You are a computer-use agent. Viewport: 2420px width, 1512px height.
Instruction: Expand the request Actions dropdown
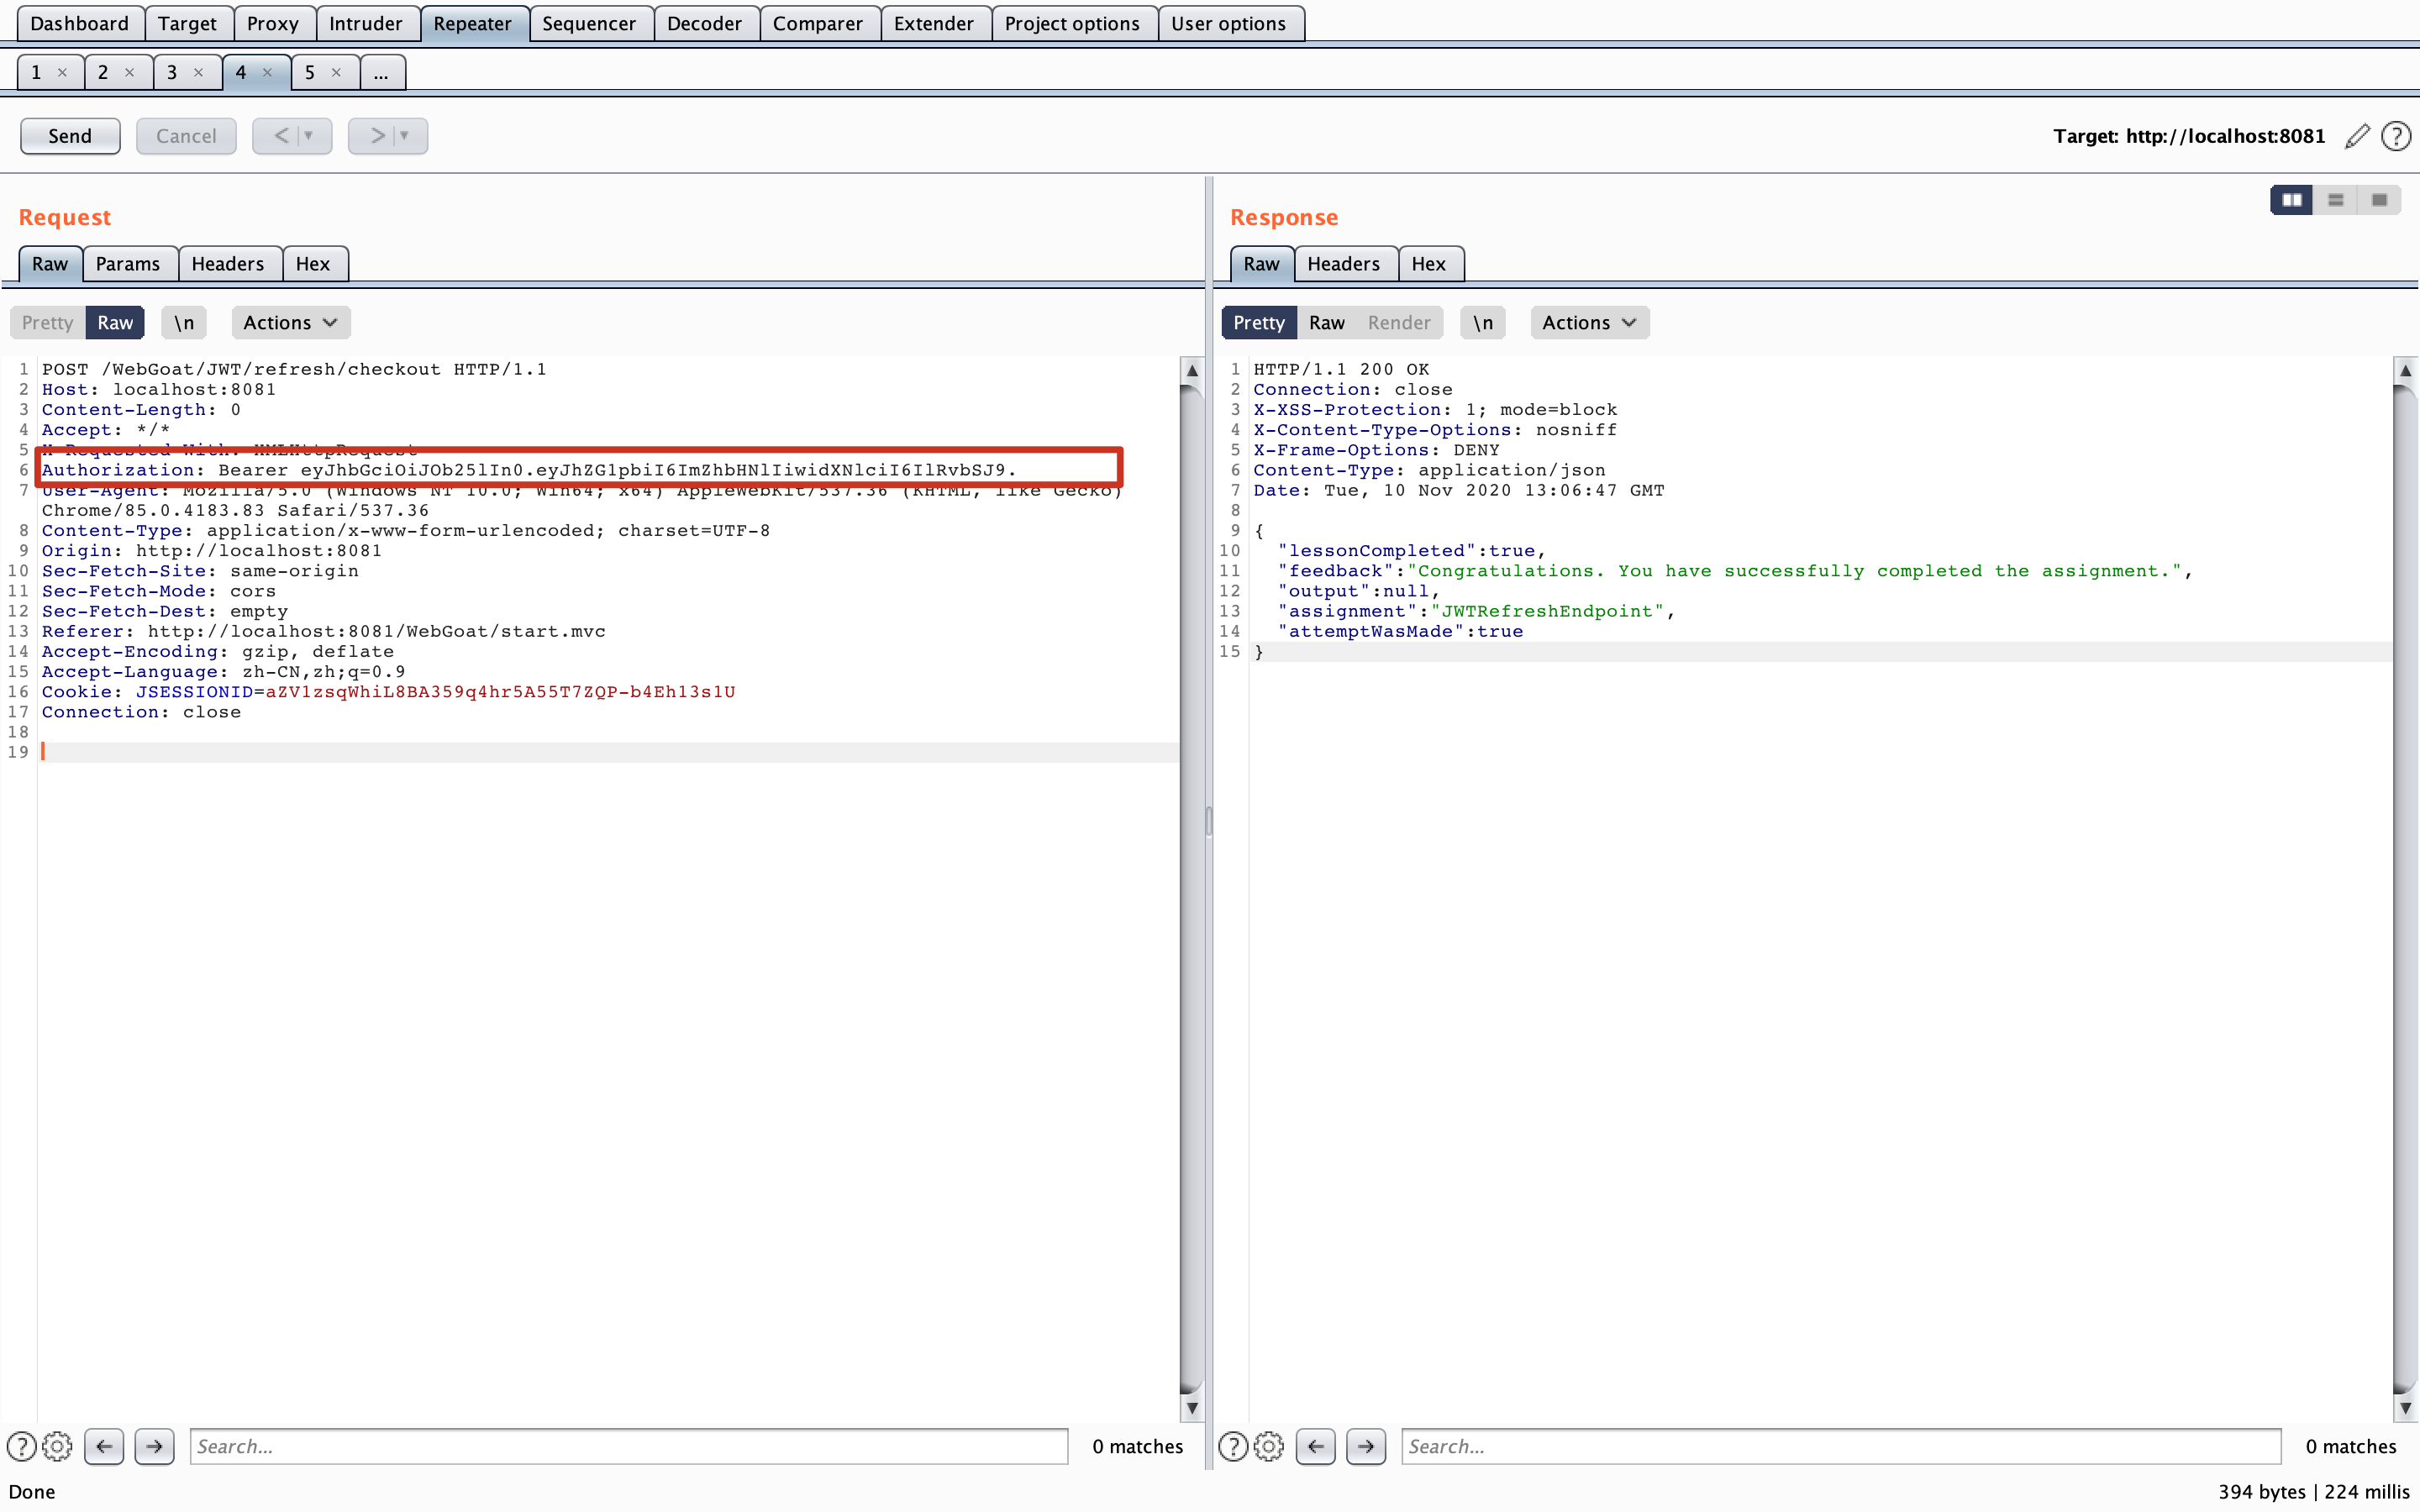click(290, 322)
